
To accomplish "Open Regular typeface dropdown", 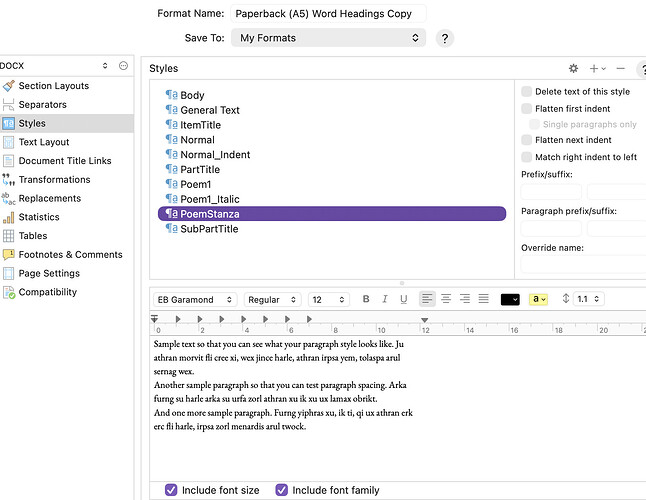I will point(272,299).
